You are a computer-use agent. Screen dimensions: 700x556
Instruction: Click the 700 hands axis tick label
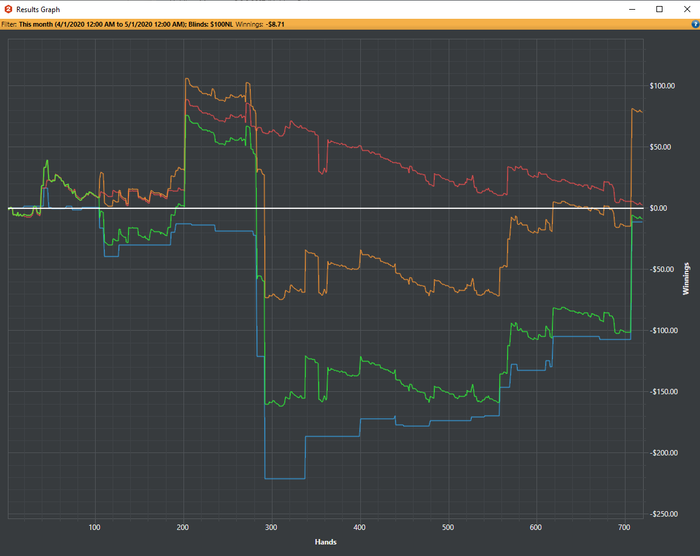(x=624, y=527)
